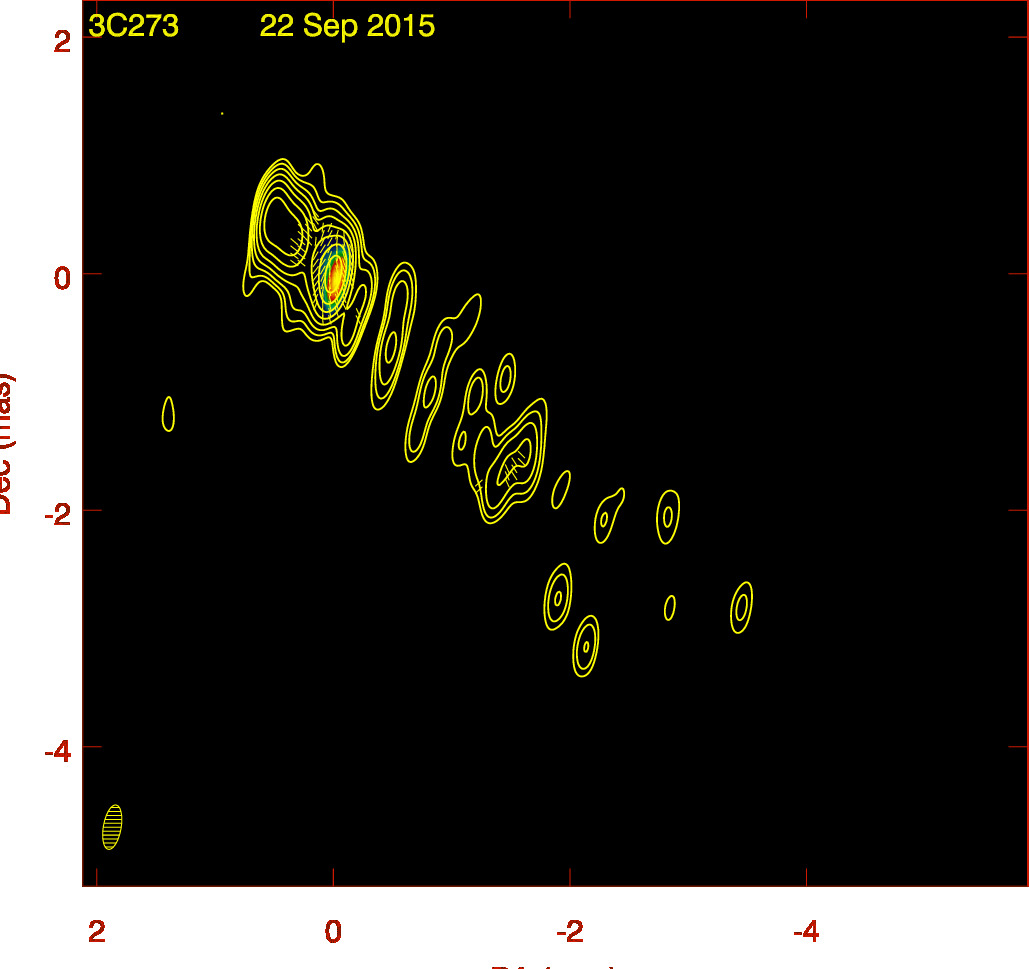This screenshot has height=969, width=1029.
Task: Click the 22 Sep 2015 date label
Action: (347, 26)
